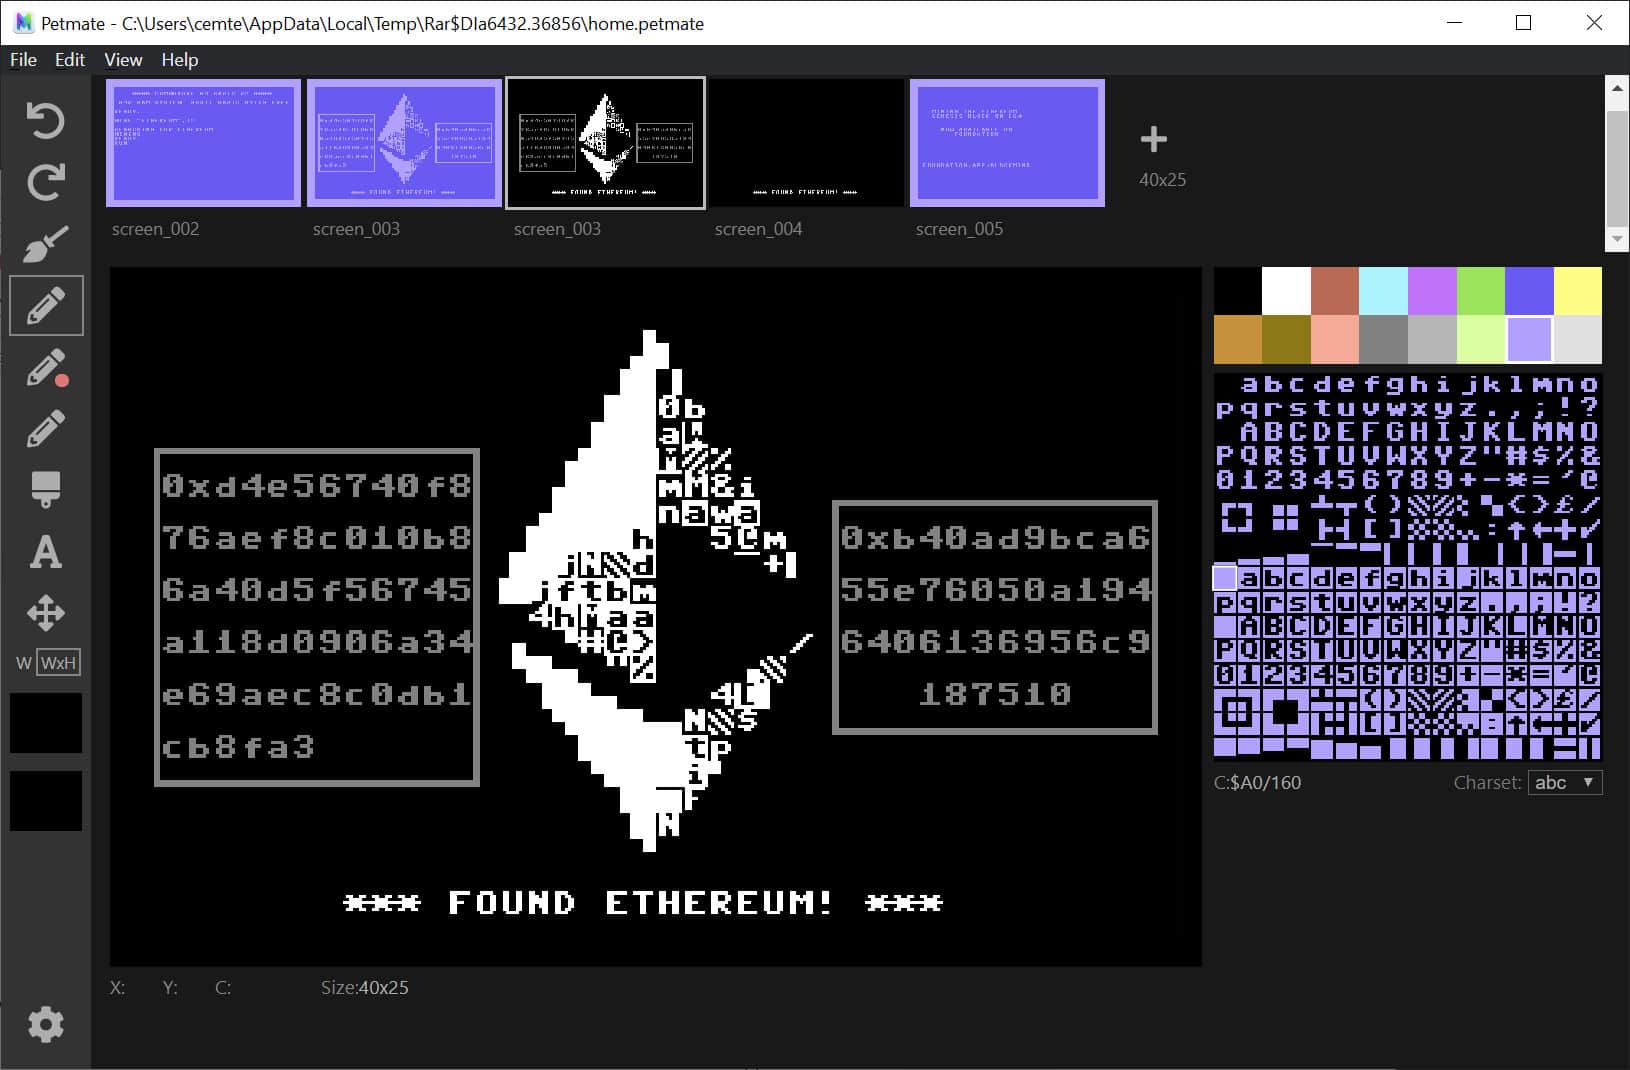Click the C:$A0/160 character code label
The height and width of the screenshot is (1070, 1630).
1258,783
